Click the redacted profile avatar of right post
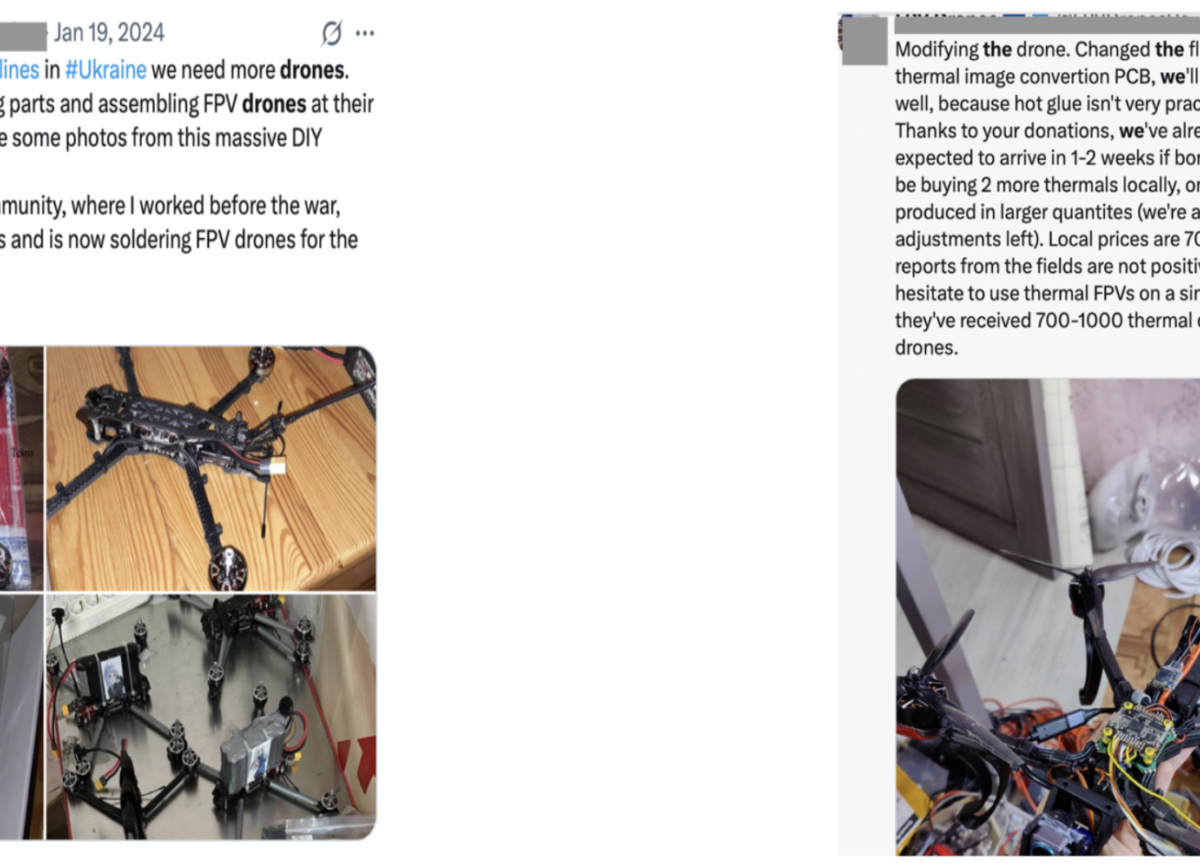 click(864, 40)
